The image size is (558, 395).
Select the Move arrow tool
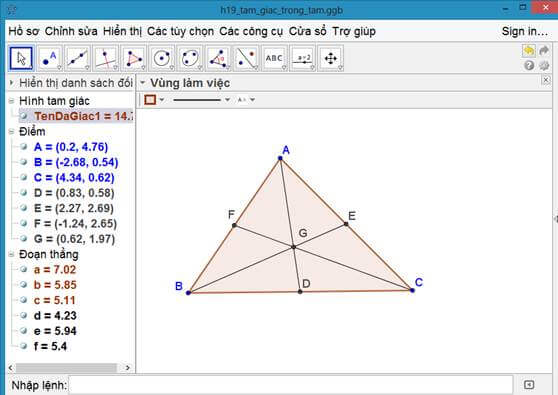(21, 58)
